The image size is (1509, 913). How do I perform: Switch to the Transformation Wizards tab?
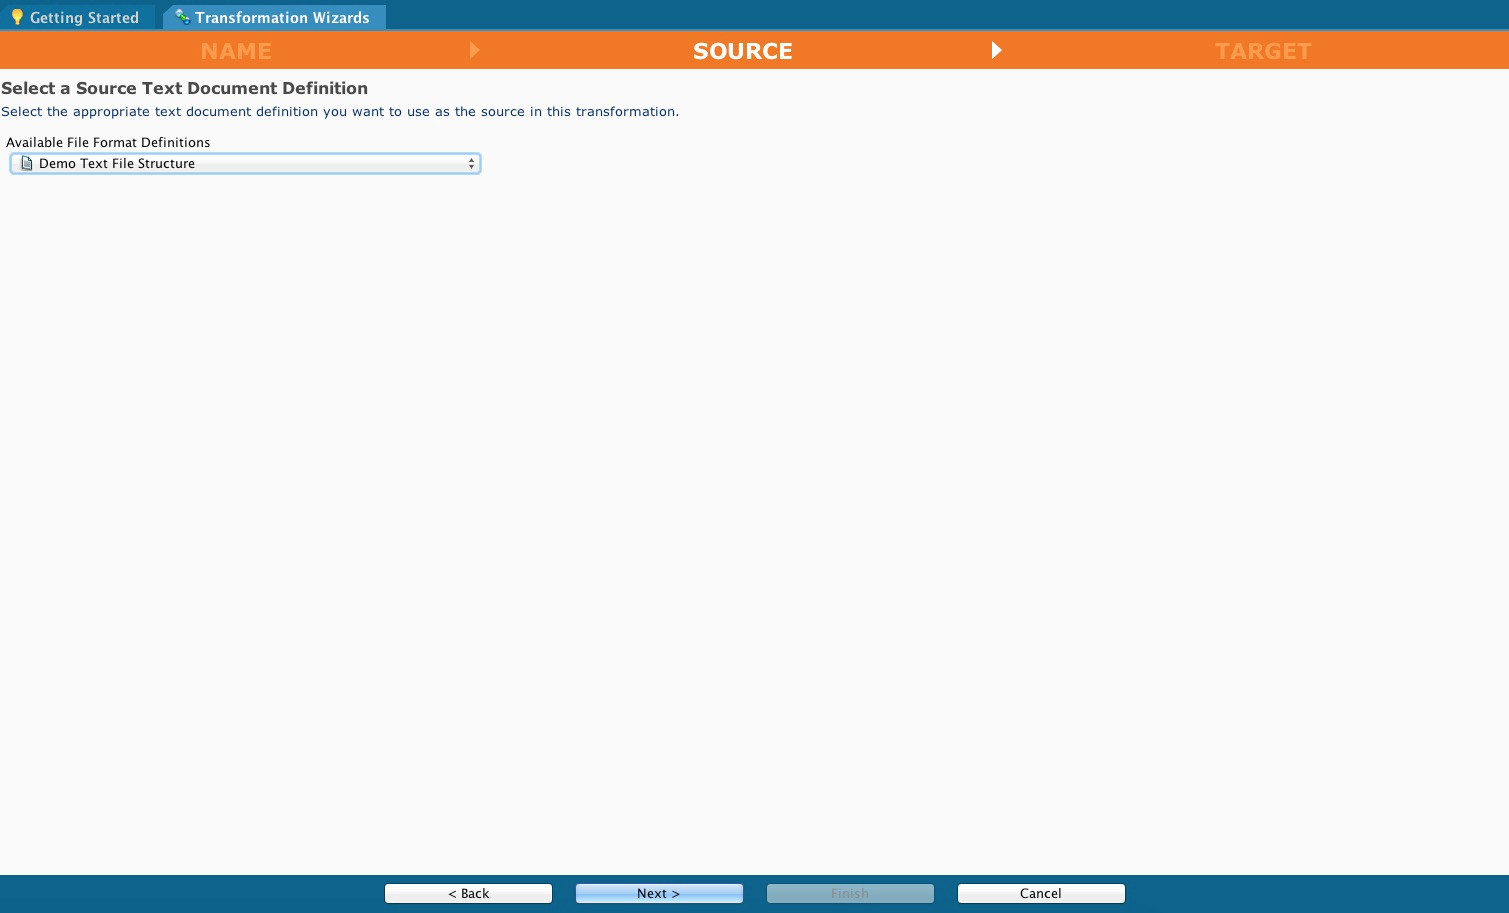tap(272, 17)
